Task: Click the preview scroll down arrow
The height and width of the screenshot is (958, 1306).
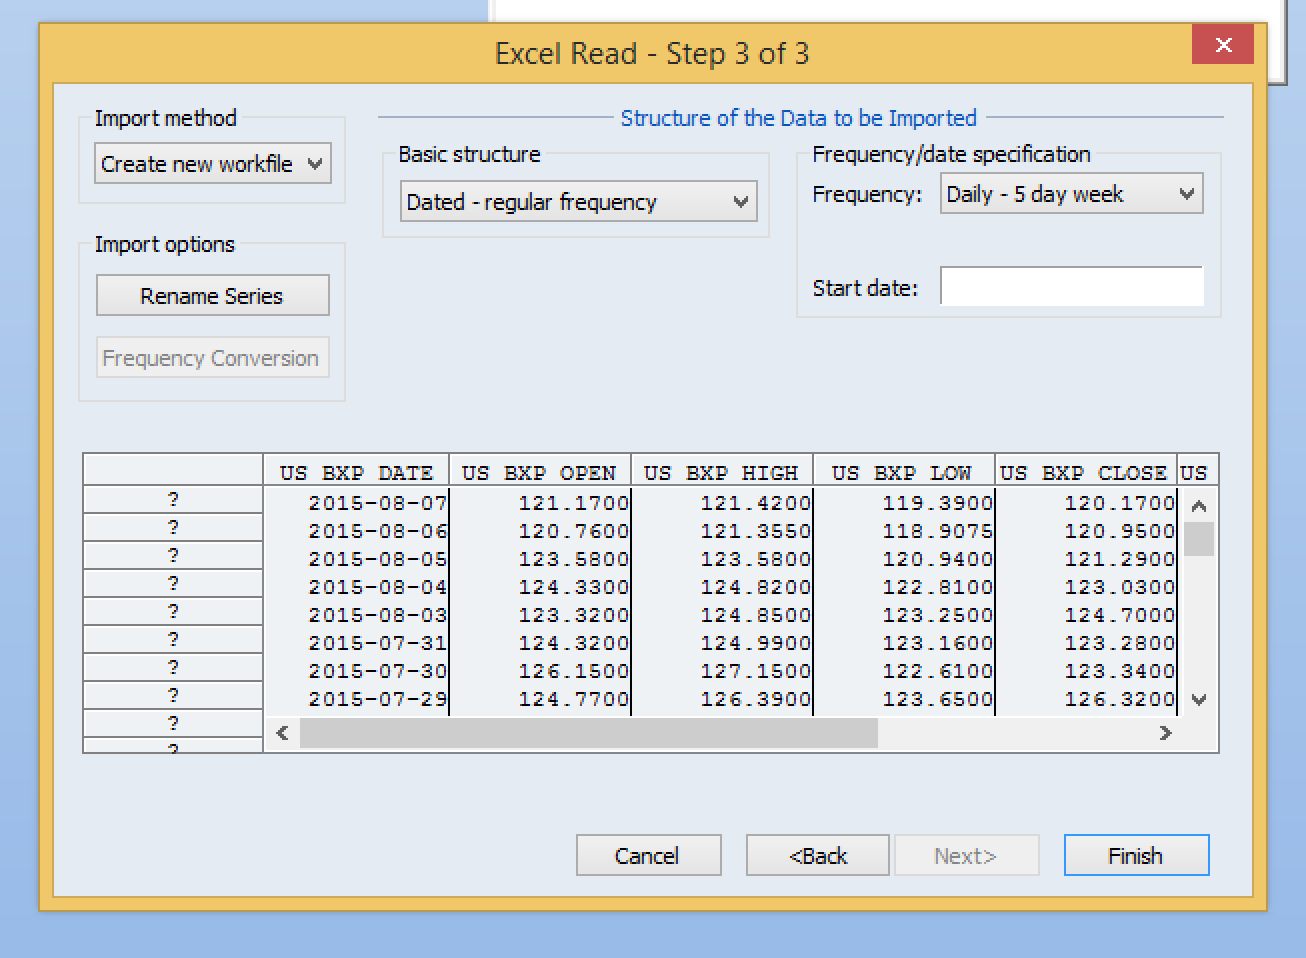Action: 1199,700
